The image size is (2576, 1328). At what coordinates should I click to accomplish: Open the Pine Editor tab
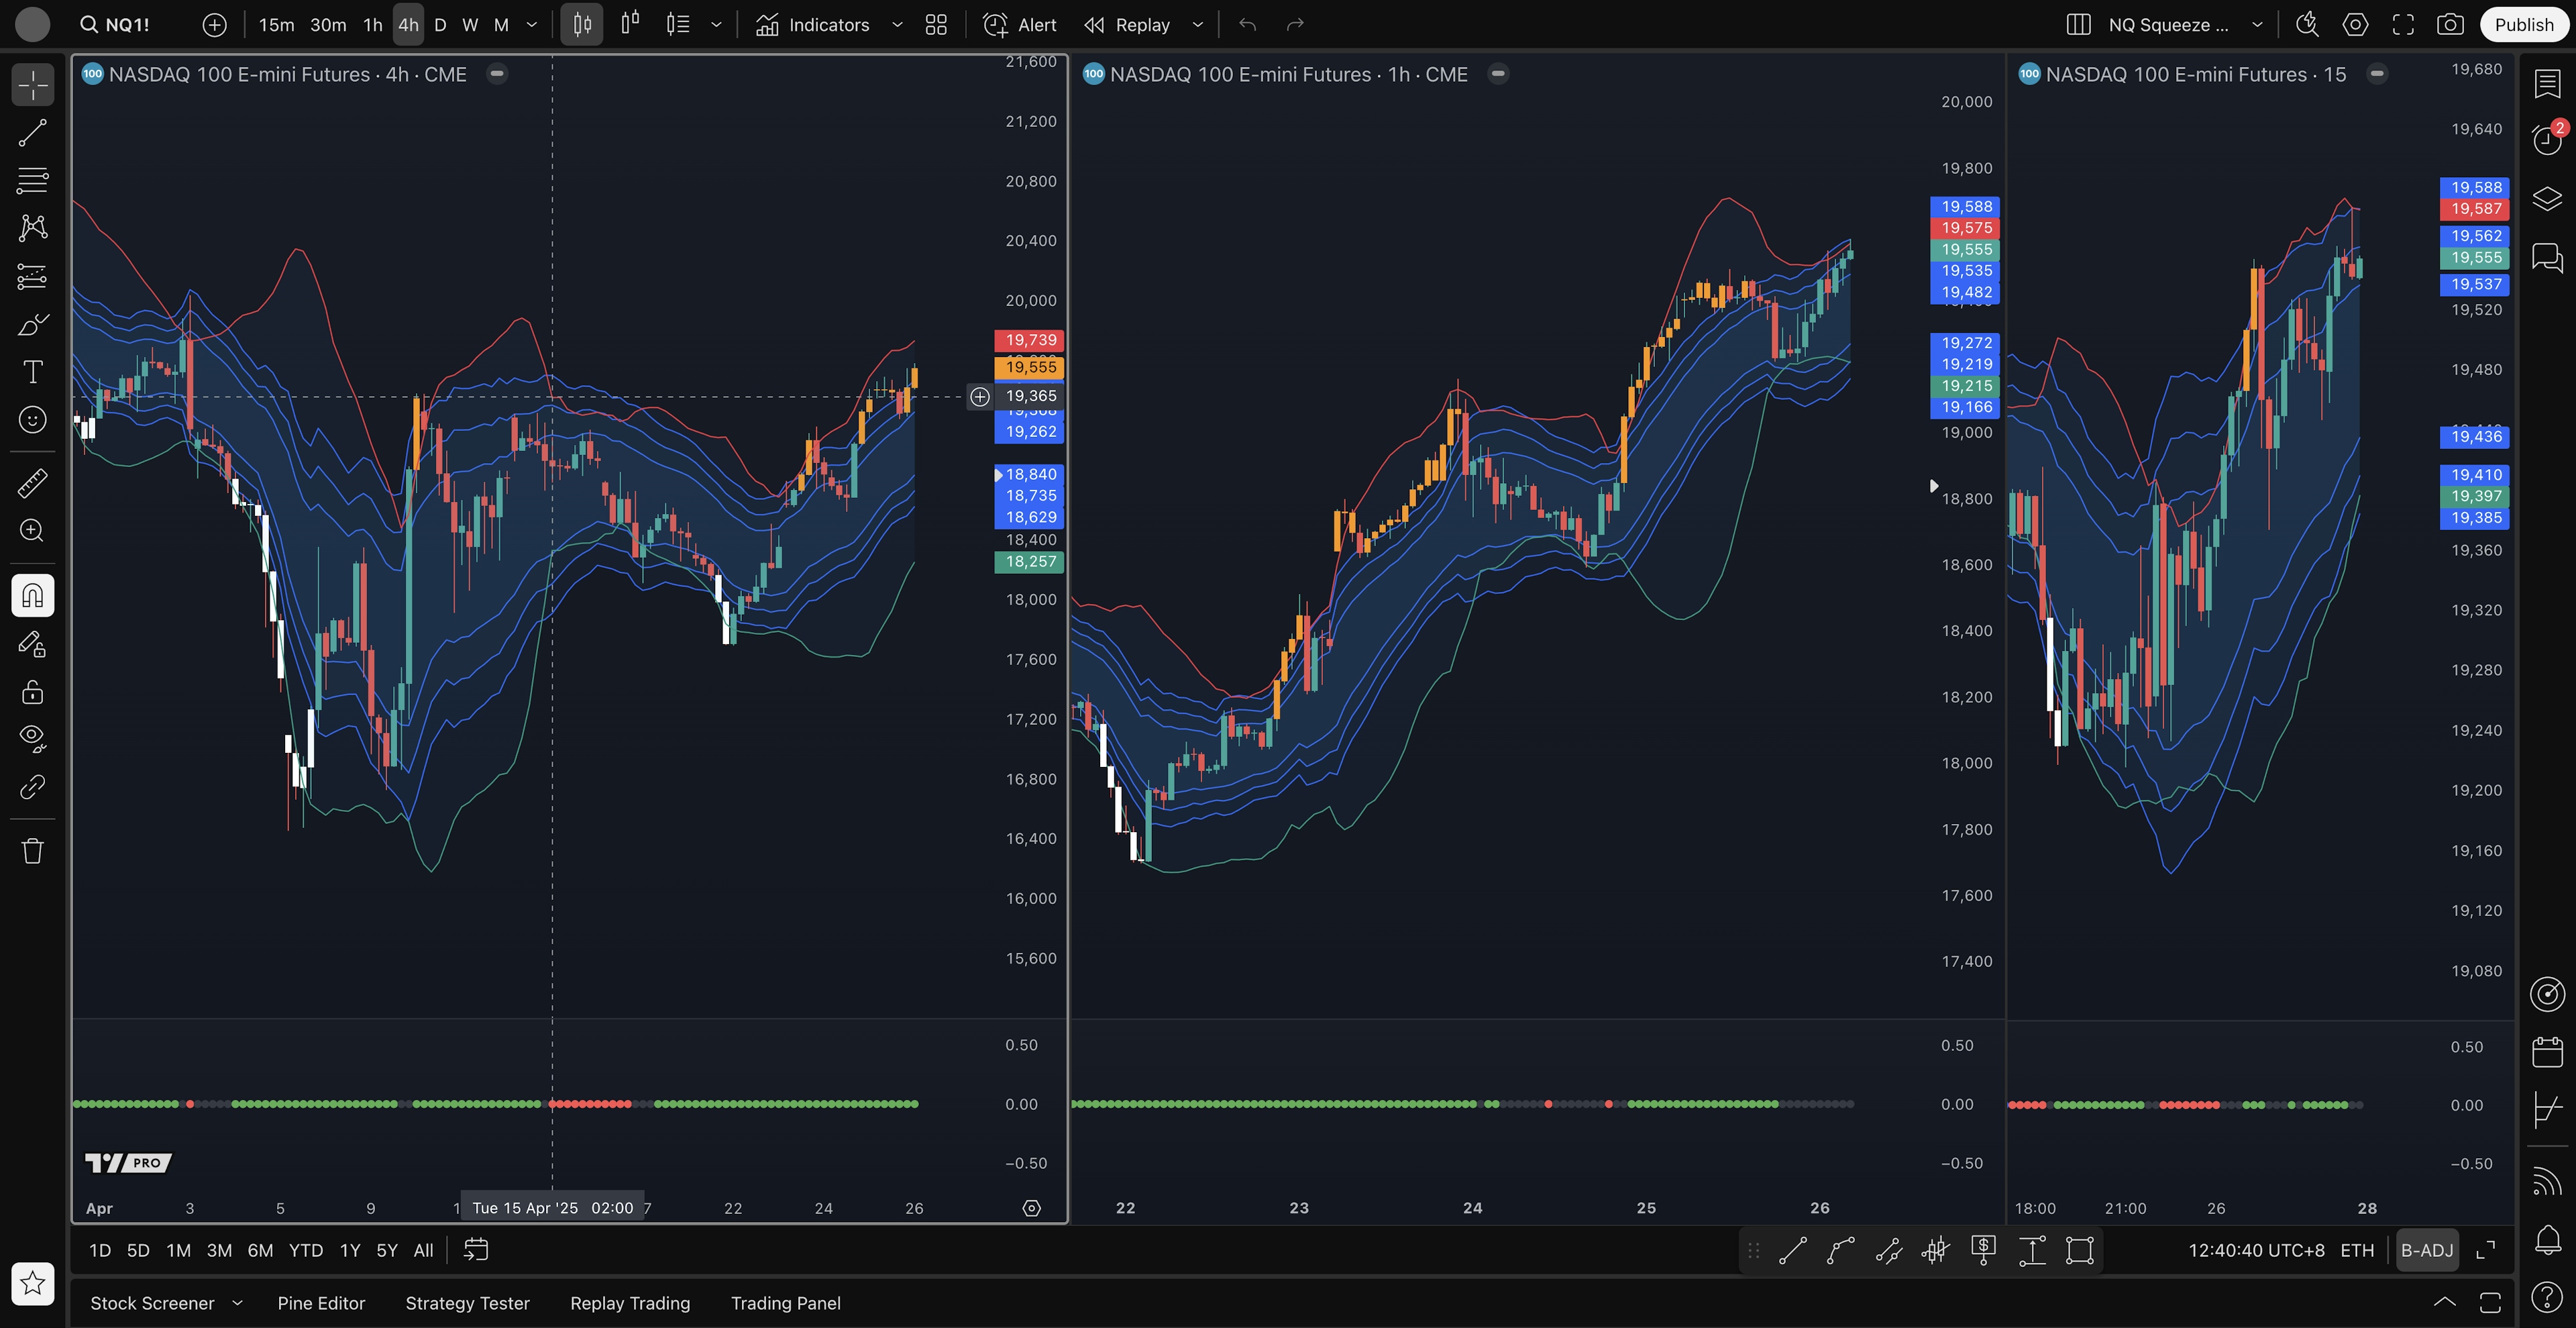click(x=321, y=1303)
